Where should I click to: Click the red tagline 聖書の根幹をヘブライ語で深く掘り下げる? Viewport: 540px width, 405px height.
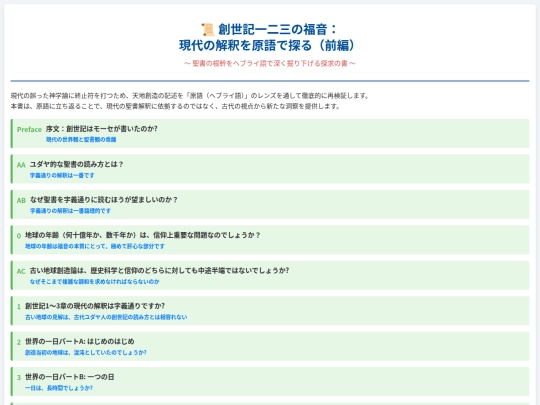(x=270, y=63)
